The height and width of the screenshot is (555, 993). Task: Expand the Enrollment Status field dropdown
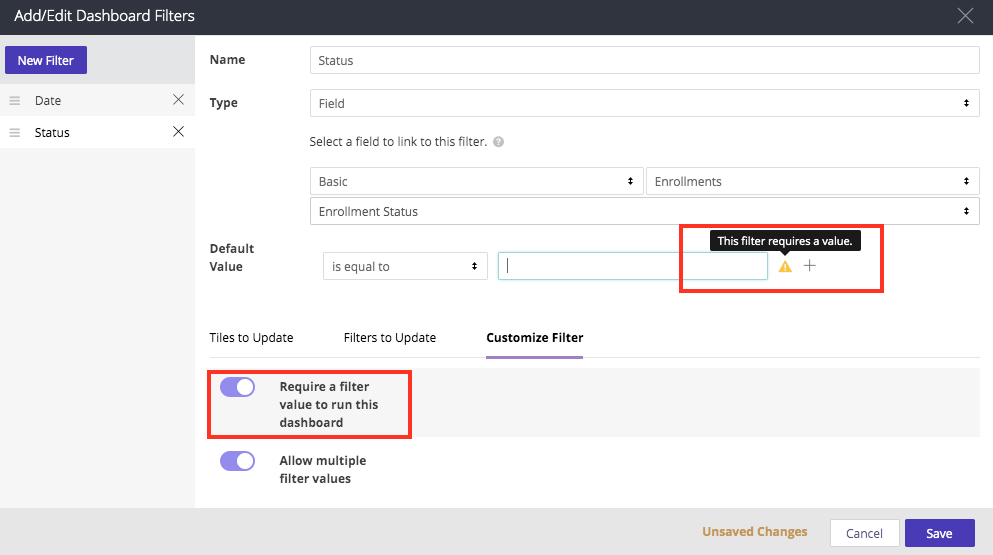pos(644,211)
